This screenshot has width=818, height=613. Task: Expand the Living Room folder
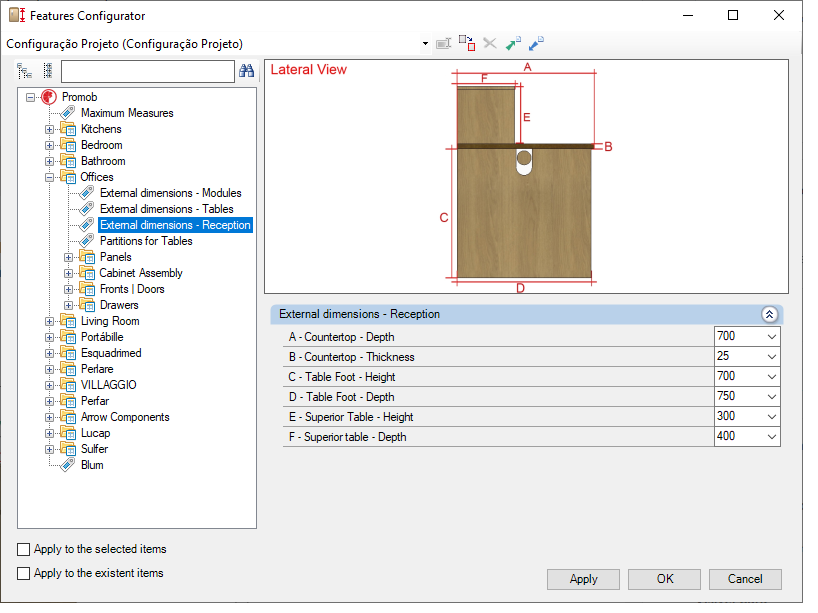[50, 322]
